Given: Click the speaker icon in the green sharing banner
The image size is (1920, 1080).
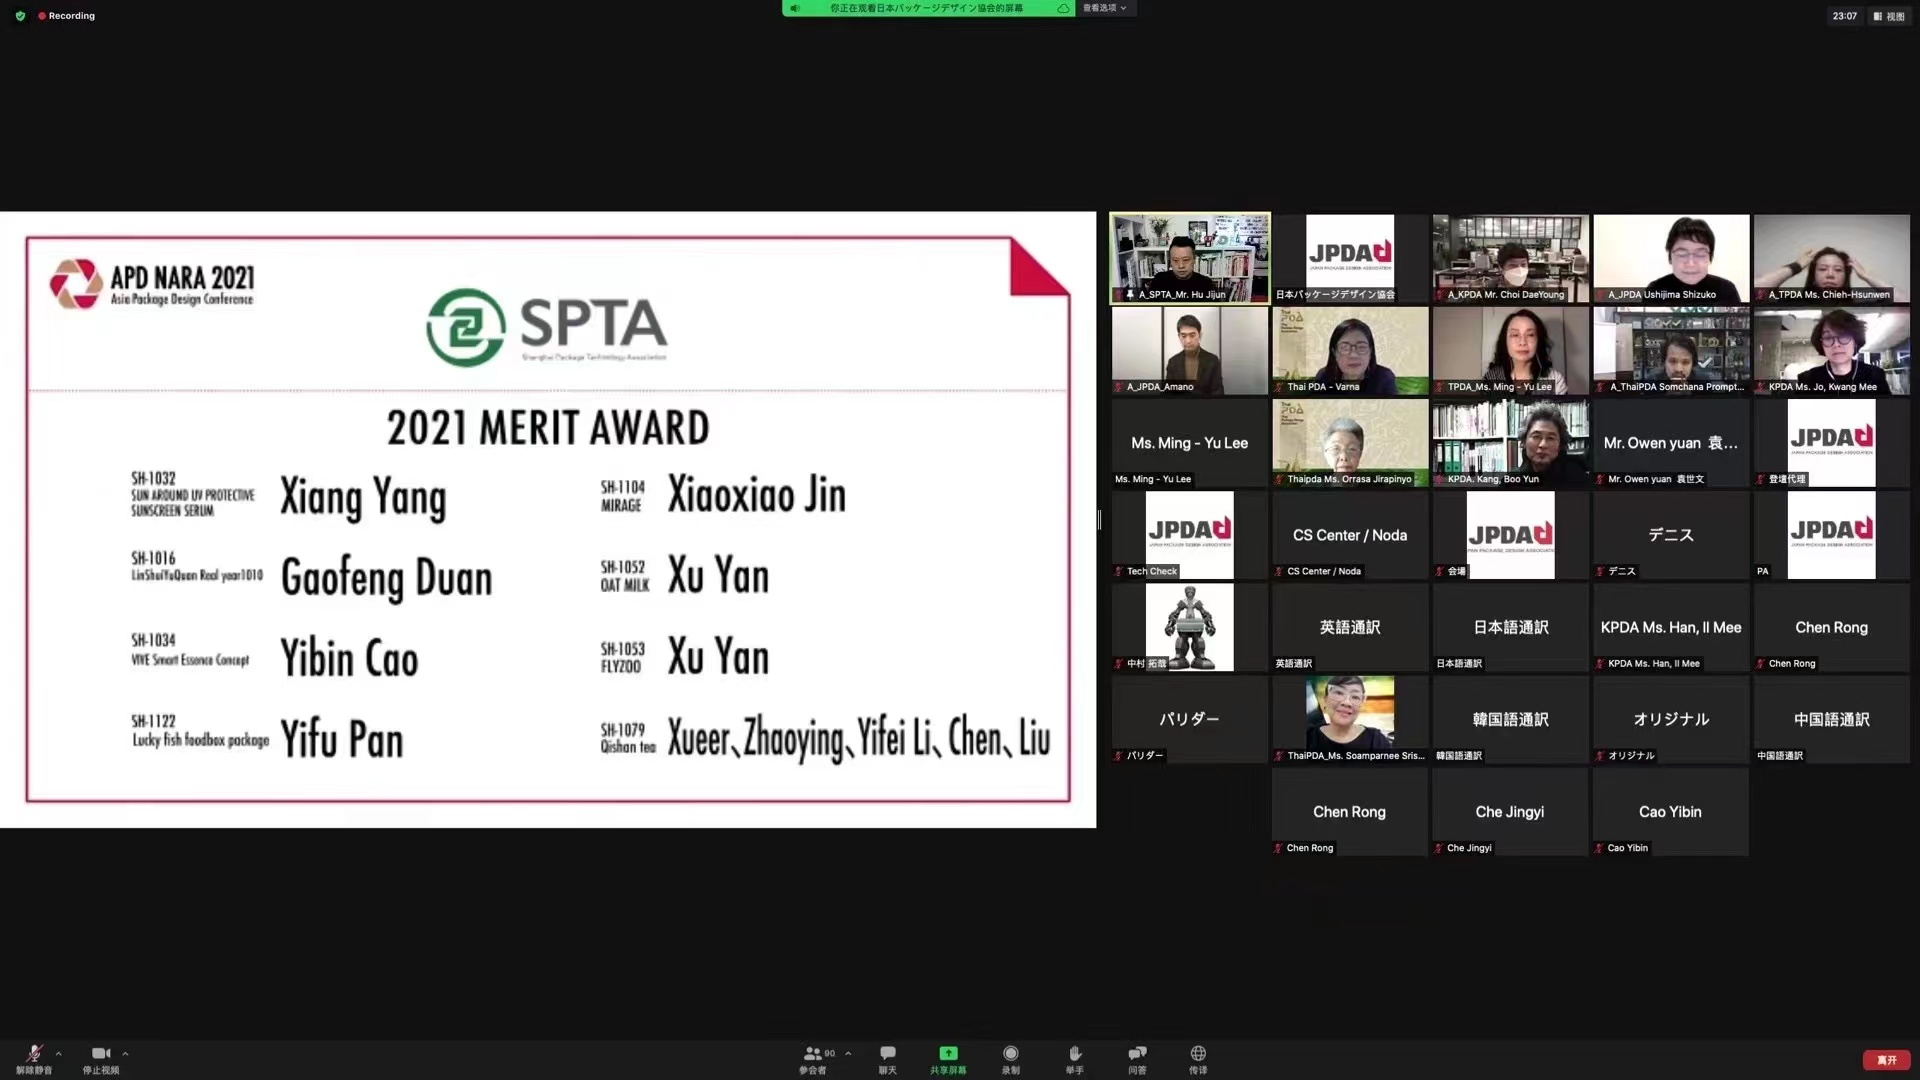Looking at the screenshot, I should 795,8.
